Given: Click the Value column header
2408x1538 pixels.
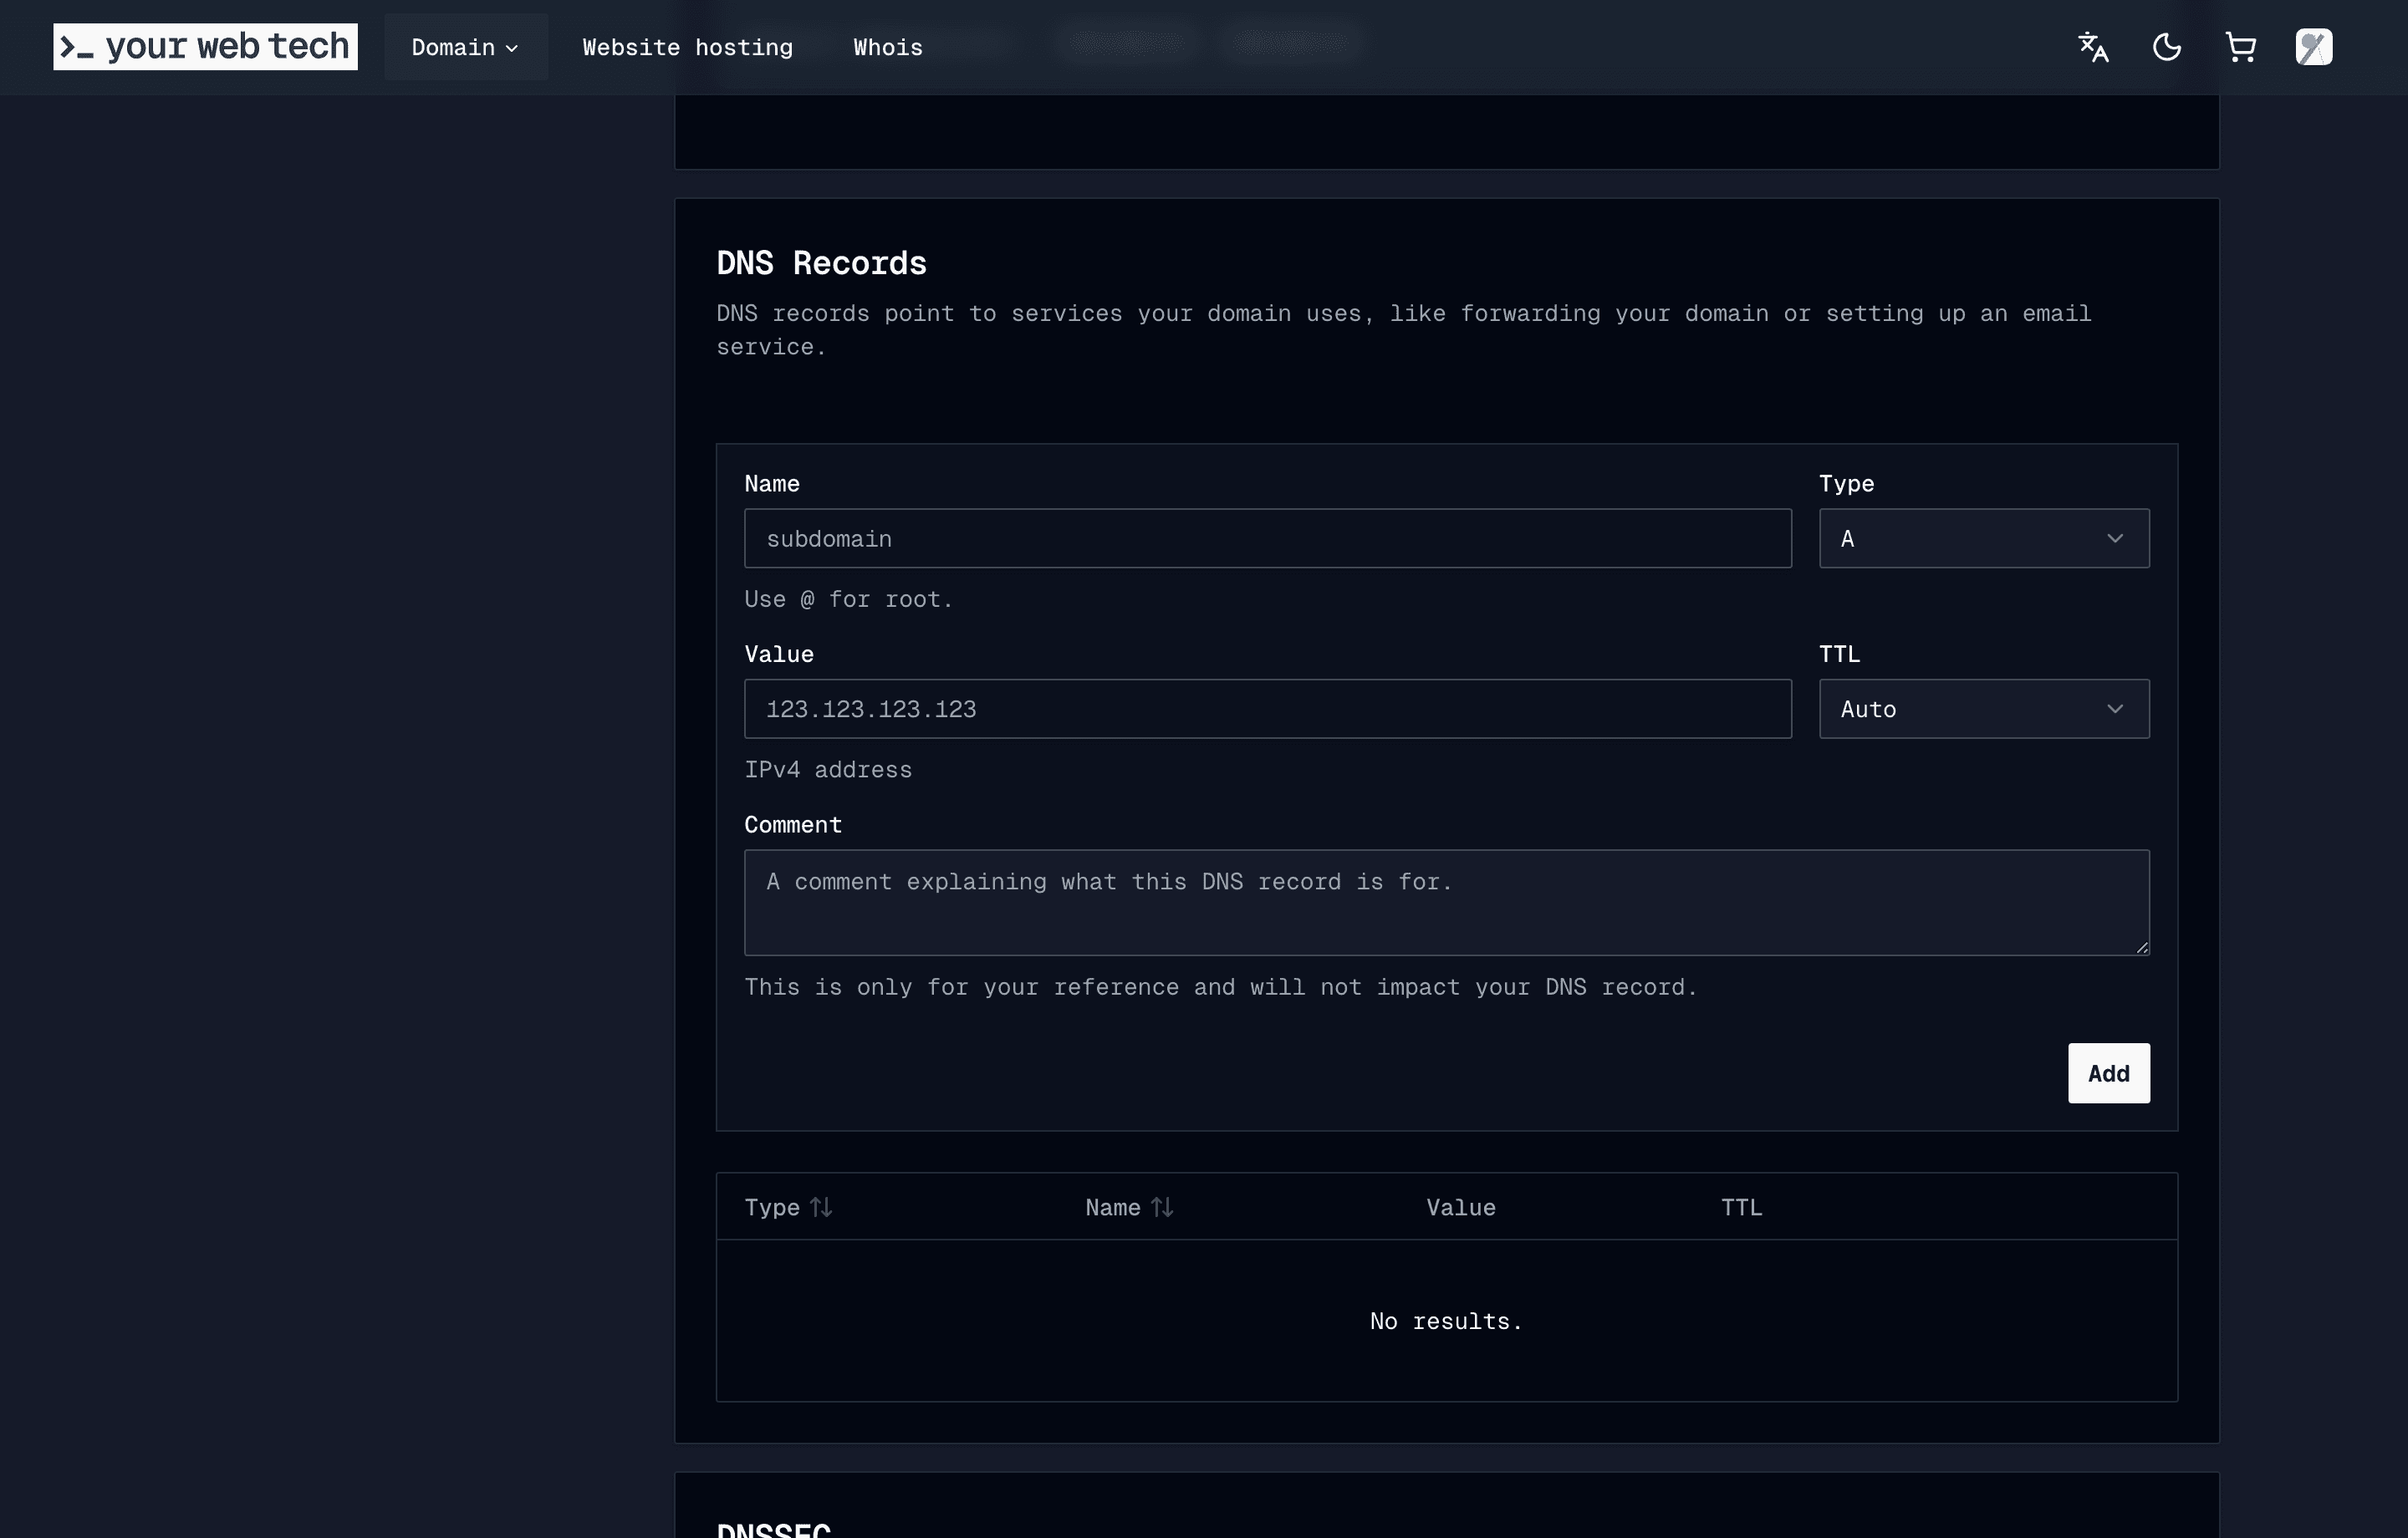Looking at the screenshot, I should (1461, 1207).
